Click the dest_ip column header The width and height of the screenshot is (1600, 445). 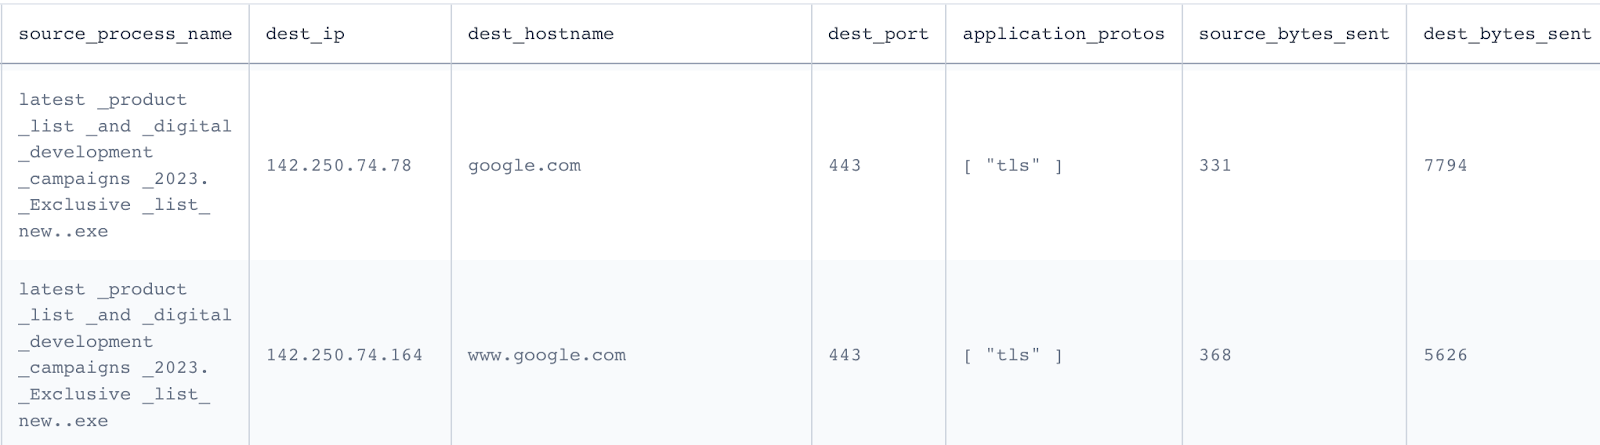point(305,34)
